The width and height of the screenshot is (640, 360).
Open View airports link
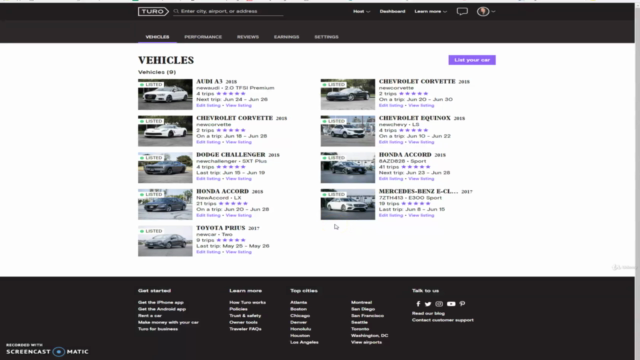coord(367,342)
